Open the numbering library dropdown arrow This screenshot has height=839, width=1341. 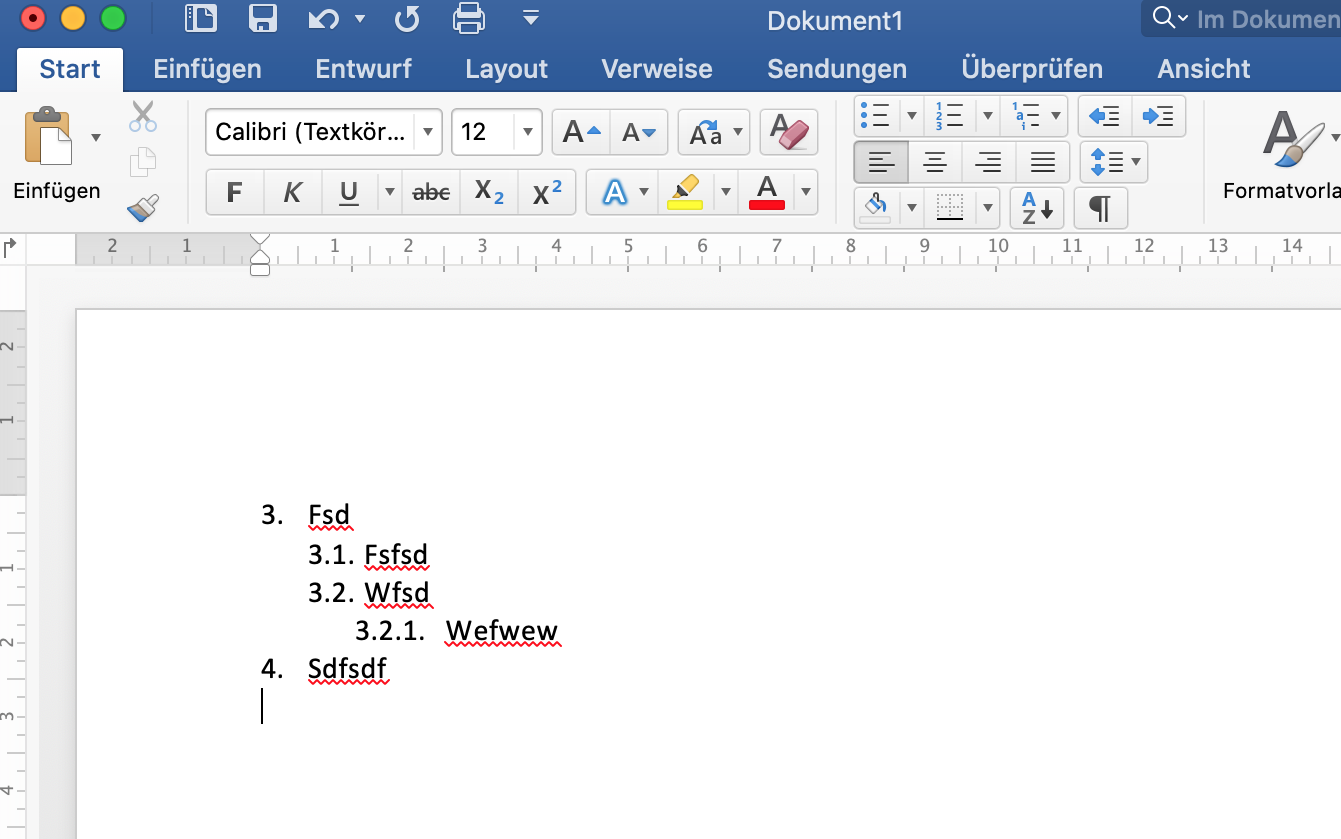987,116
